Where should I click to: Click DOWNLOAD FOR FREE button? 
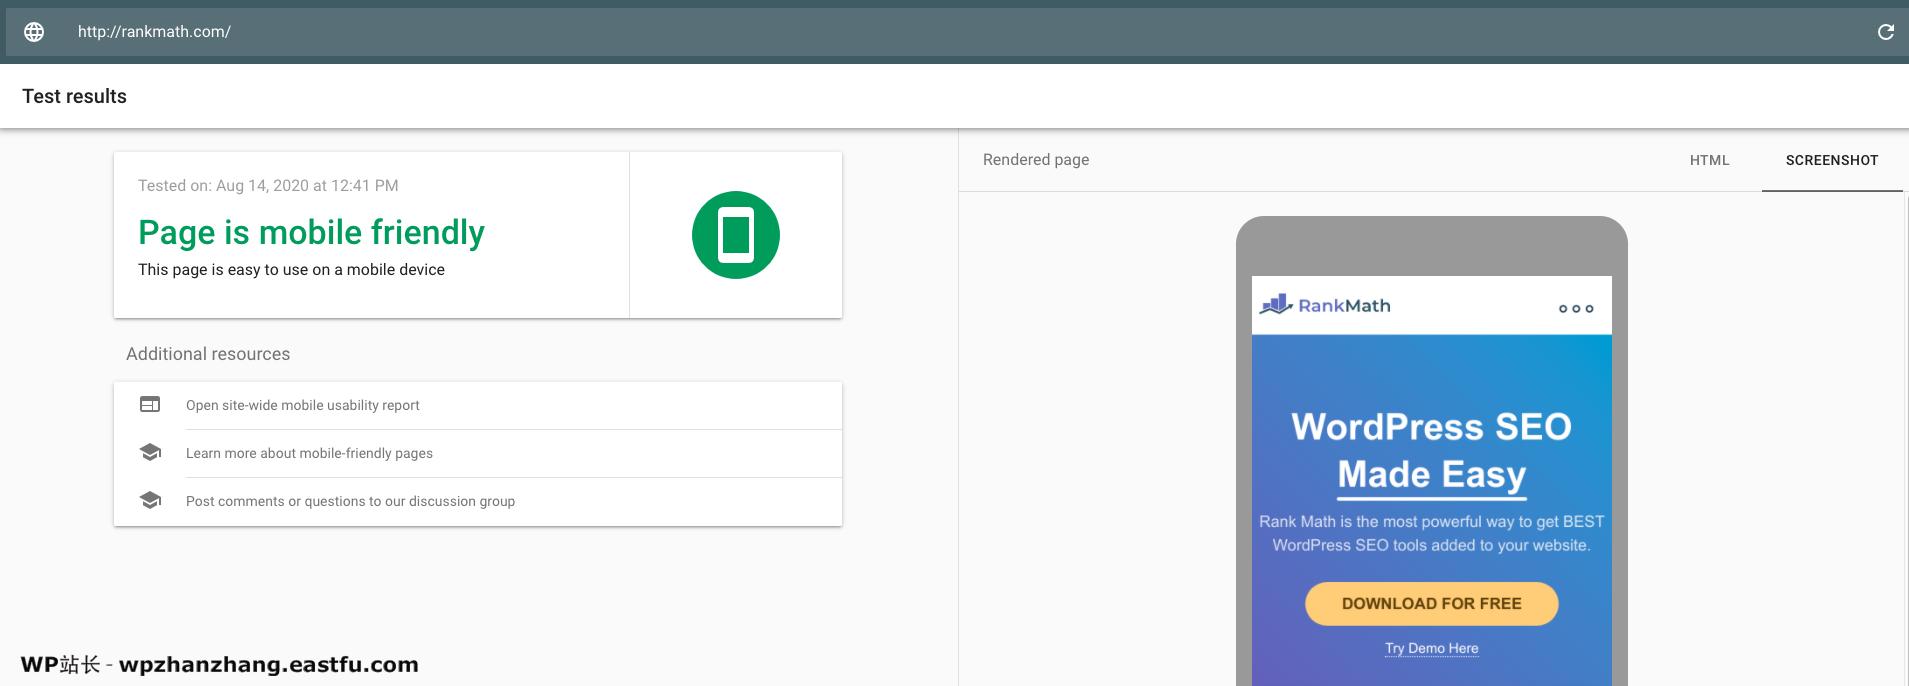coord(1431,604)
